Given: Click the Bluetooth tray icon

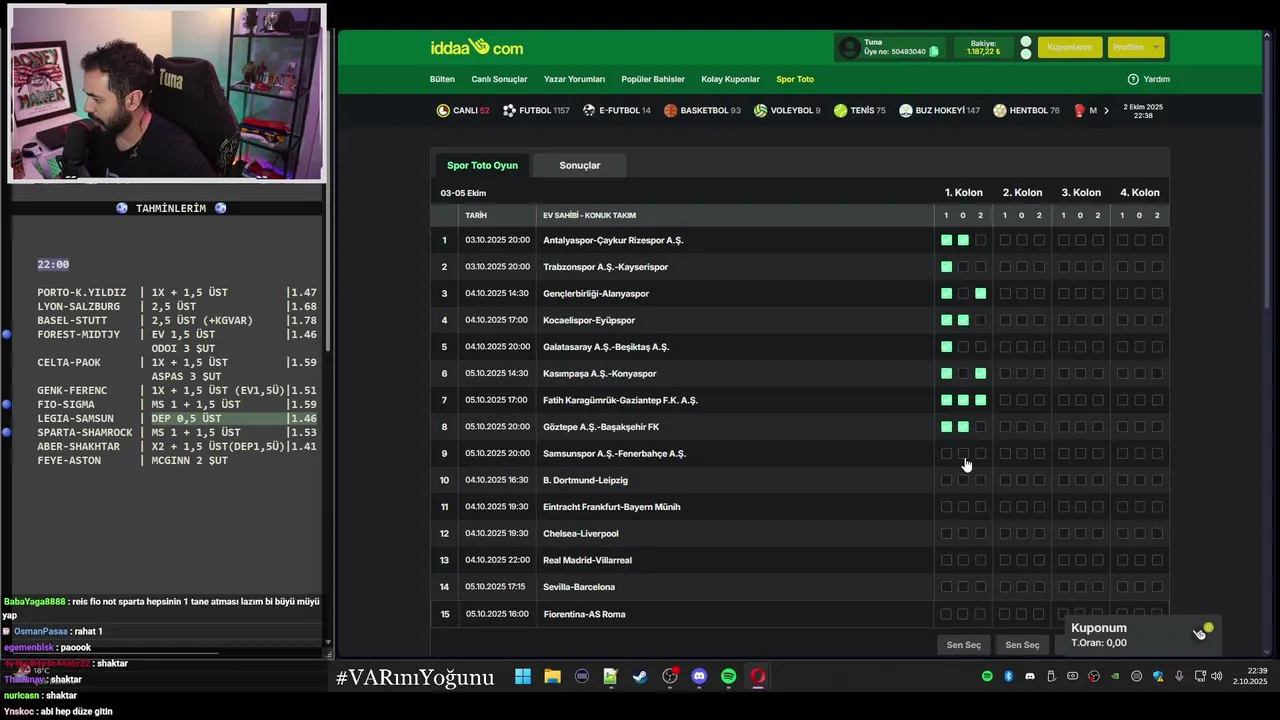Looking at the screenshot, I should [1008, 677].
